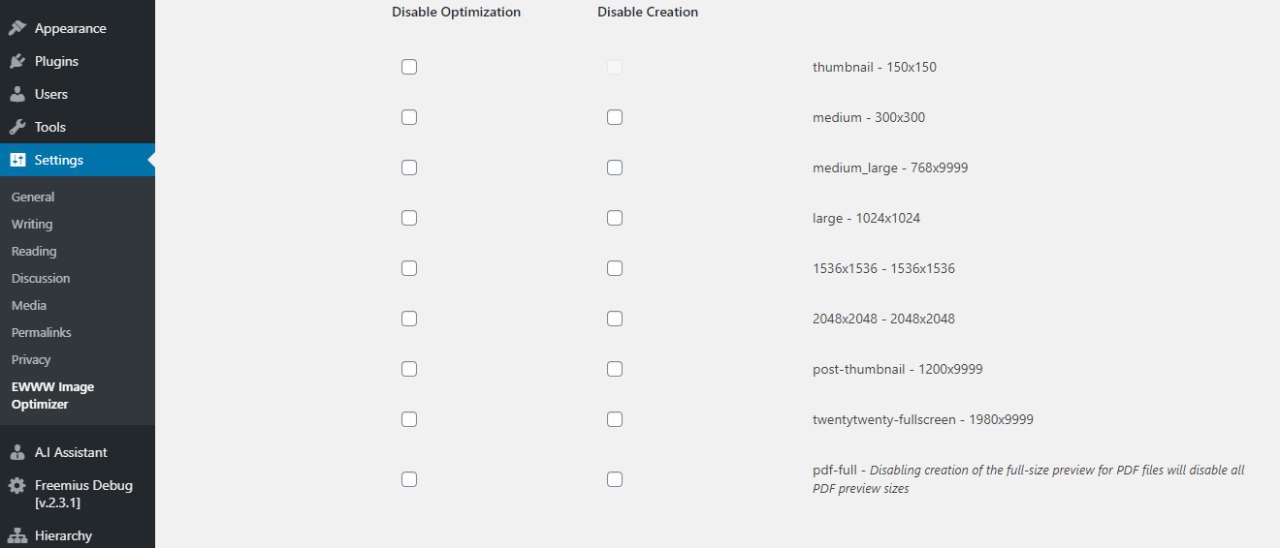Click the Appearance paintbrush icon
This screenshot has height=548, width=1280.
tap(17, 28)
